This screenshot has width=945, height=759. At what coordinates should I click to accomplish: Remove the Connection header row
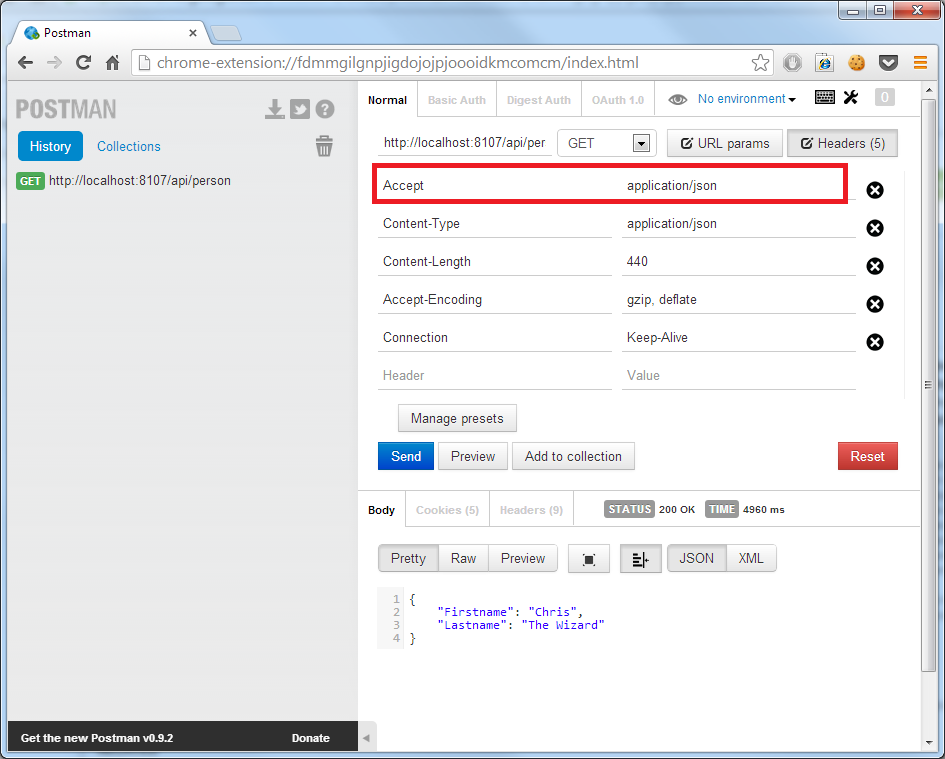[x=874, y=342]
